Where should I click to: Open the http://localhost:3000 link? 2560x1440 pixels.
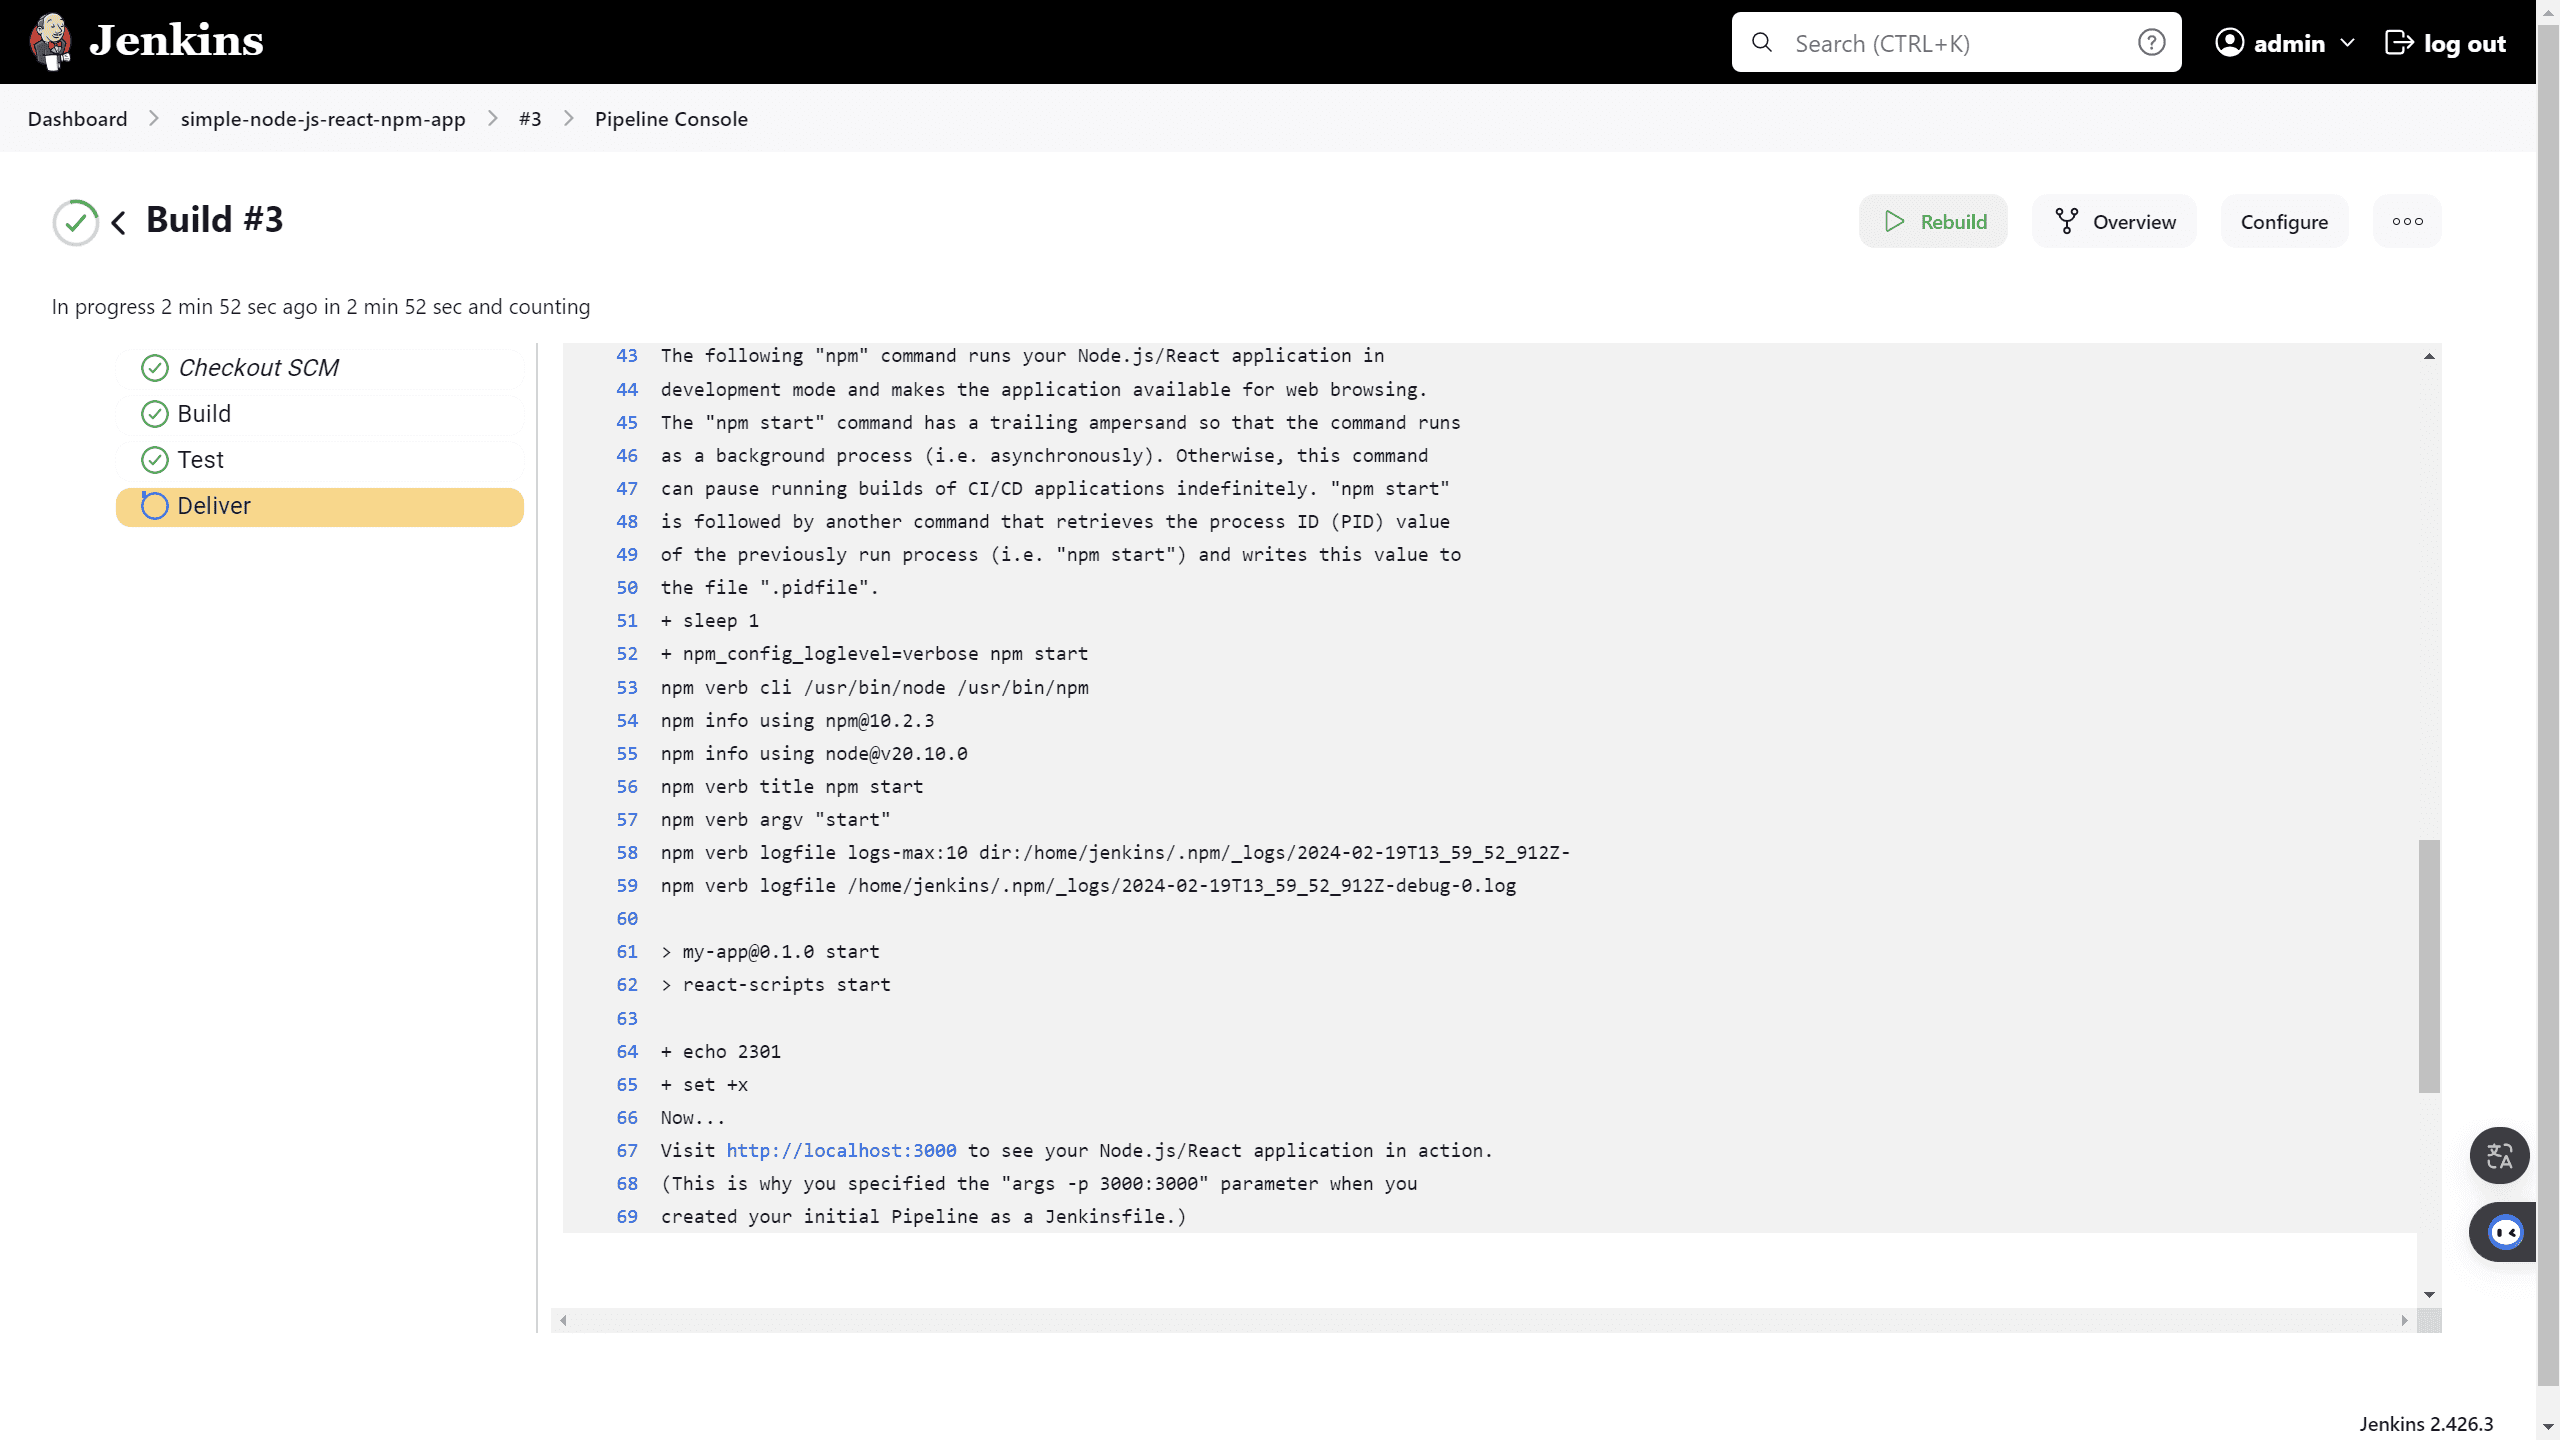841,1151
